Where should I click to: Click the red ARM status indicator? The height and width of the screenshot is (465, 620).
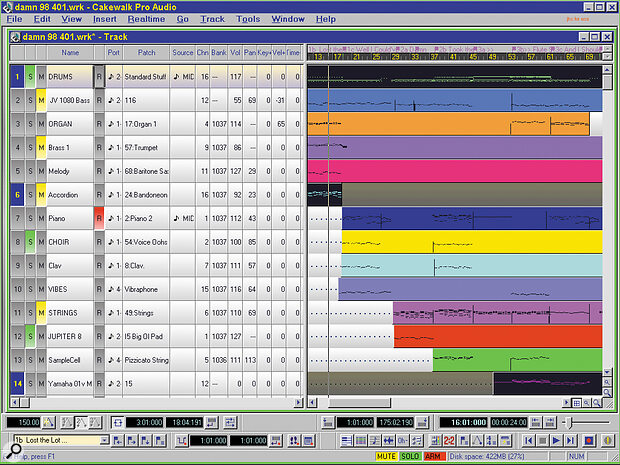(434, 456)
